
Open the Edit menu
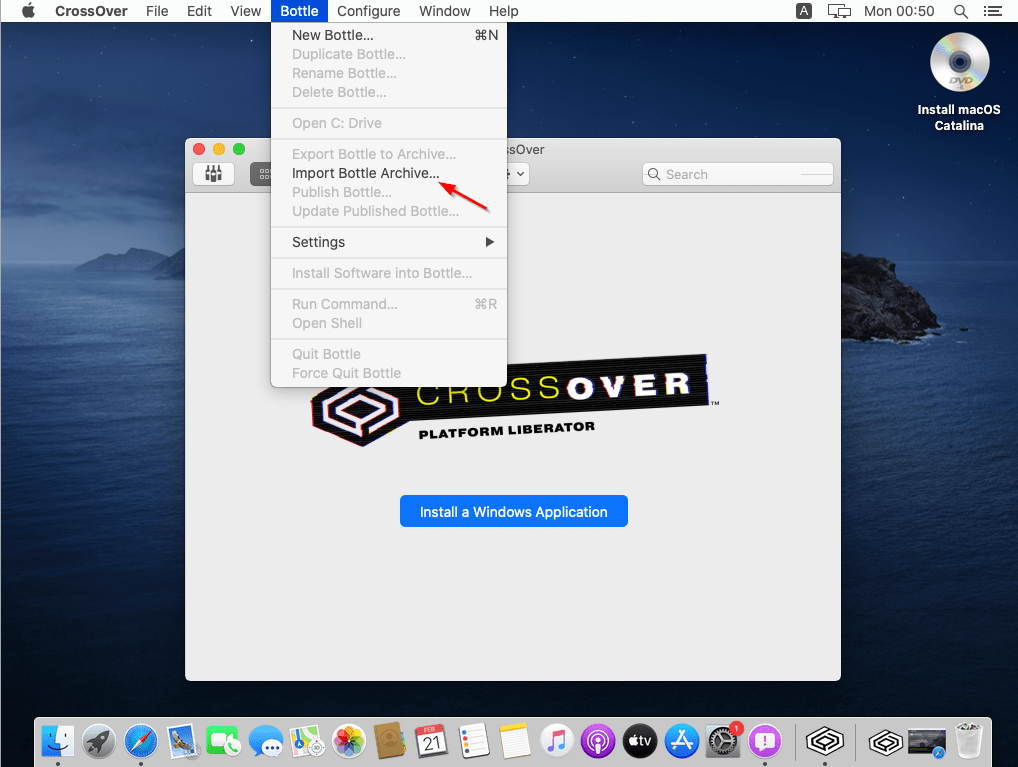coord(199,11)
